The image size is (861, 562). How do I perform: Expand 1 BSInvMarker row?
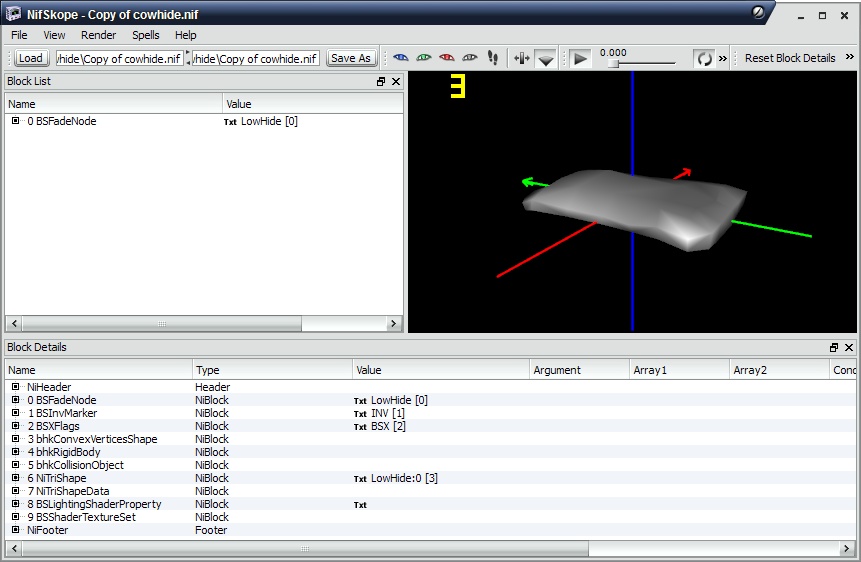click(x=15, y=413)
